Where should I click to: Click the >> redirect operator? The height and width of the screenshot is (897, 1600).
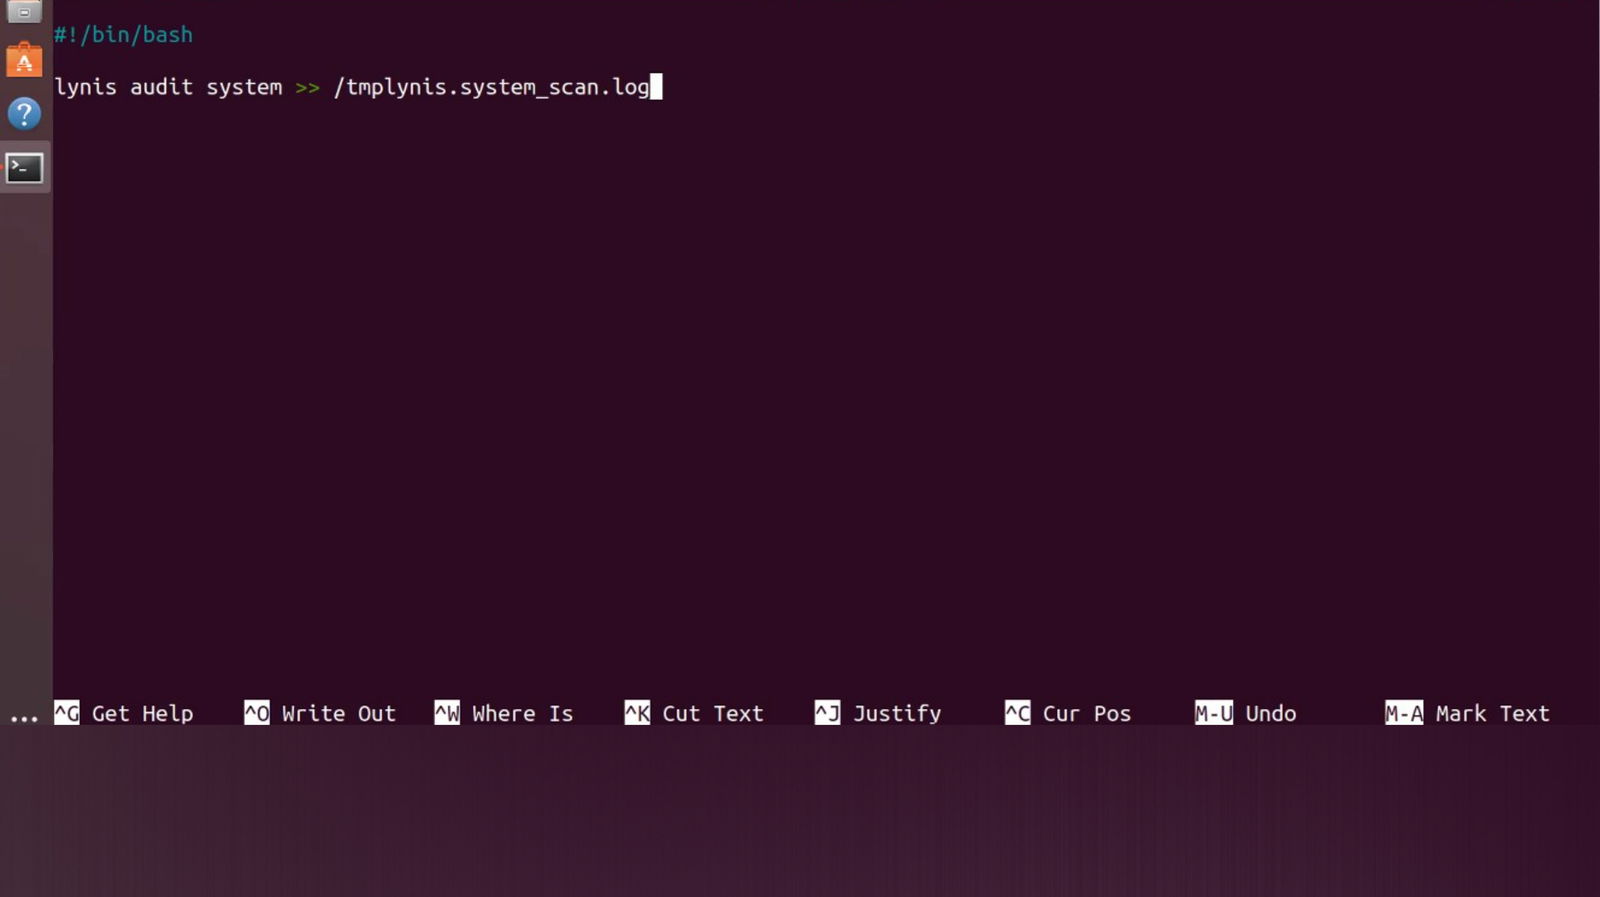tap(307, 88)
